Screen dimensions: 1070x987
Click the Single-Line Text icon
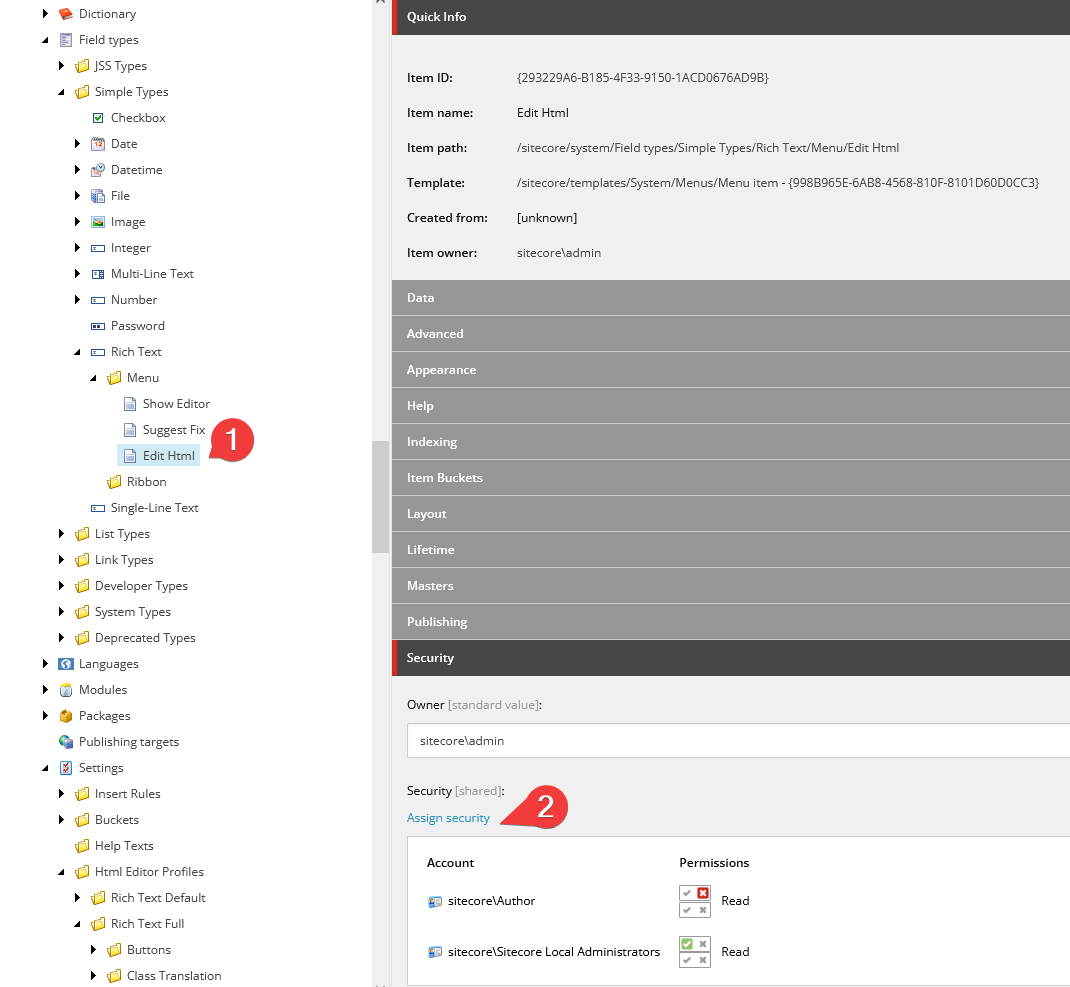tap(98, 508)
